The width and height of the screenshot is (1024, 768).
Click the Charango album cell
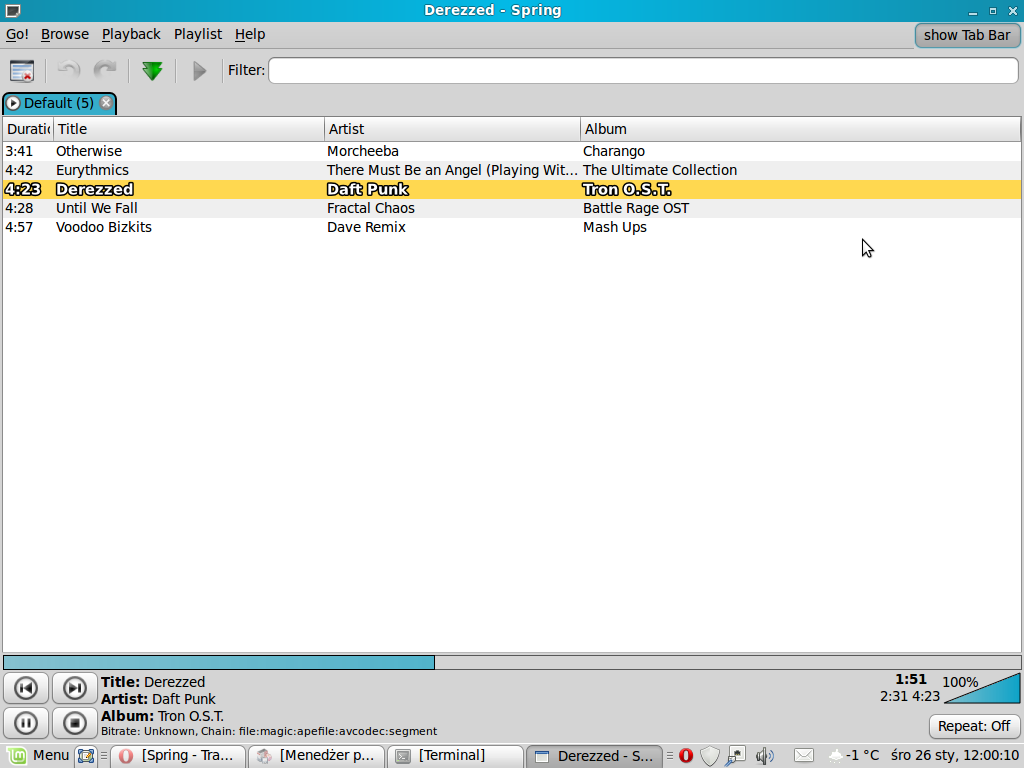point(614,151)
